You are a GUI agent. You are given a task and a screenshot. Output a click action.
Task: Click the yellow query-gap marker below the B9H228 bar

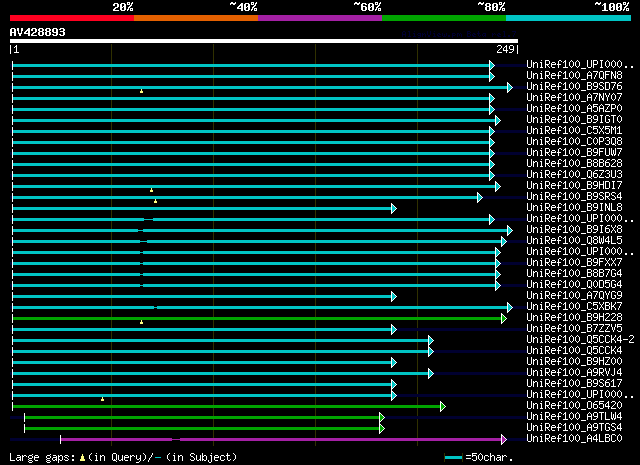142,323
